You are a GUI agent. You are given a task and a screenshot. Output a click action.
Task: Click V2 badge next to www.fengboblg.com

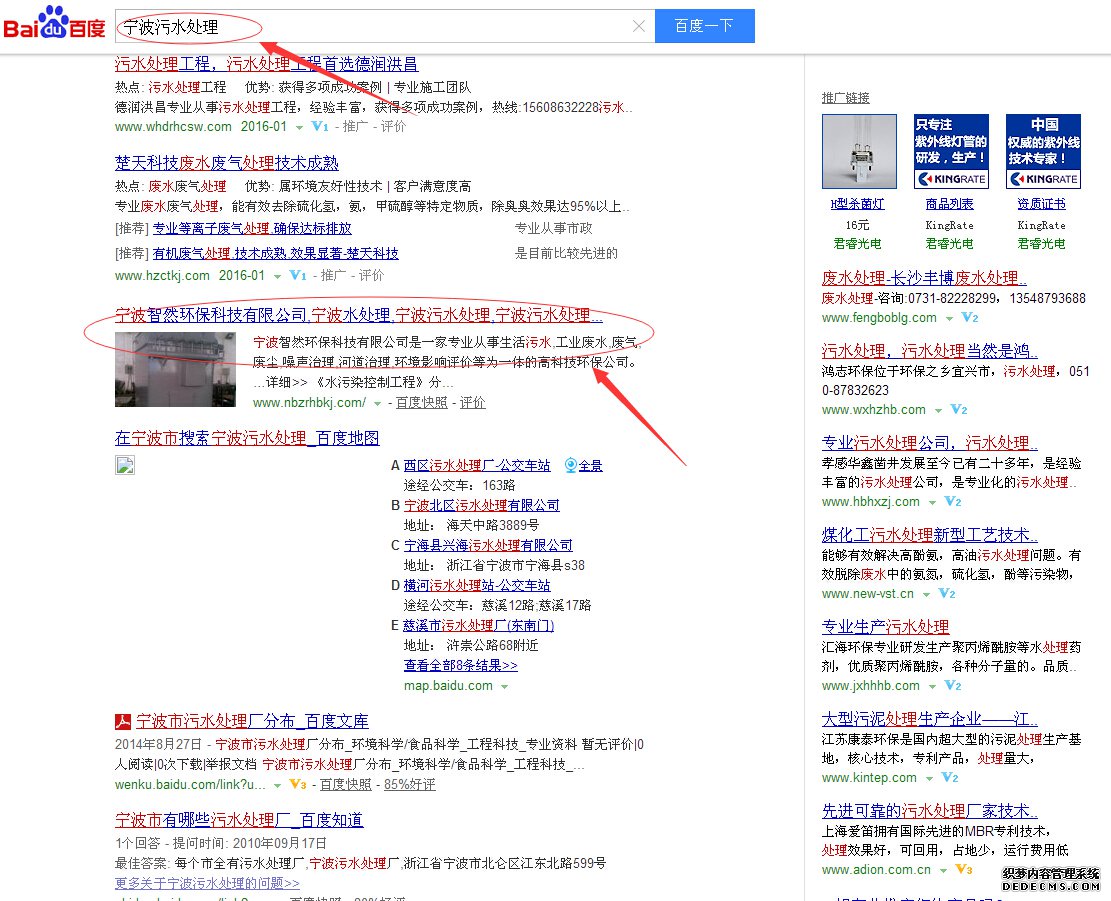(x=970, y=318)
